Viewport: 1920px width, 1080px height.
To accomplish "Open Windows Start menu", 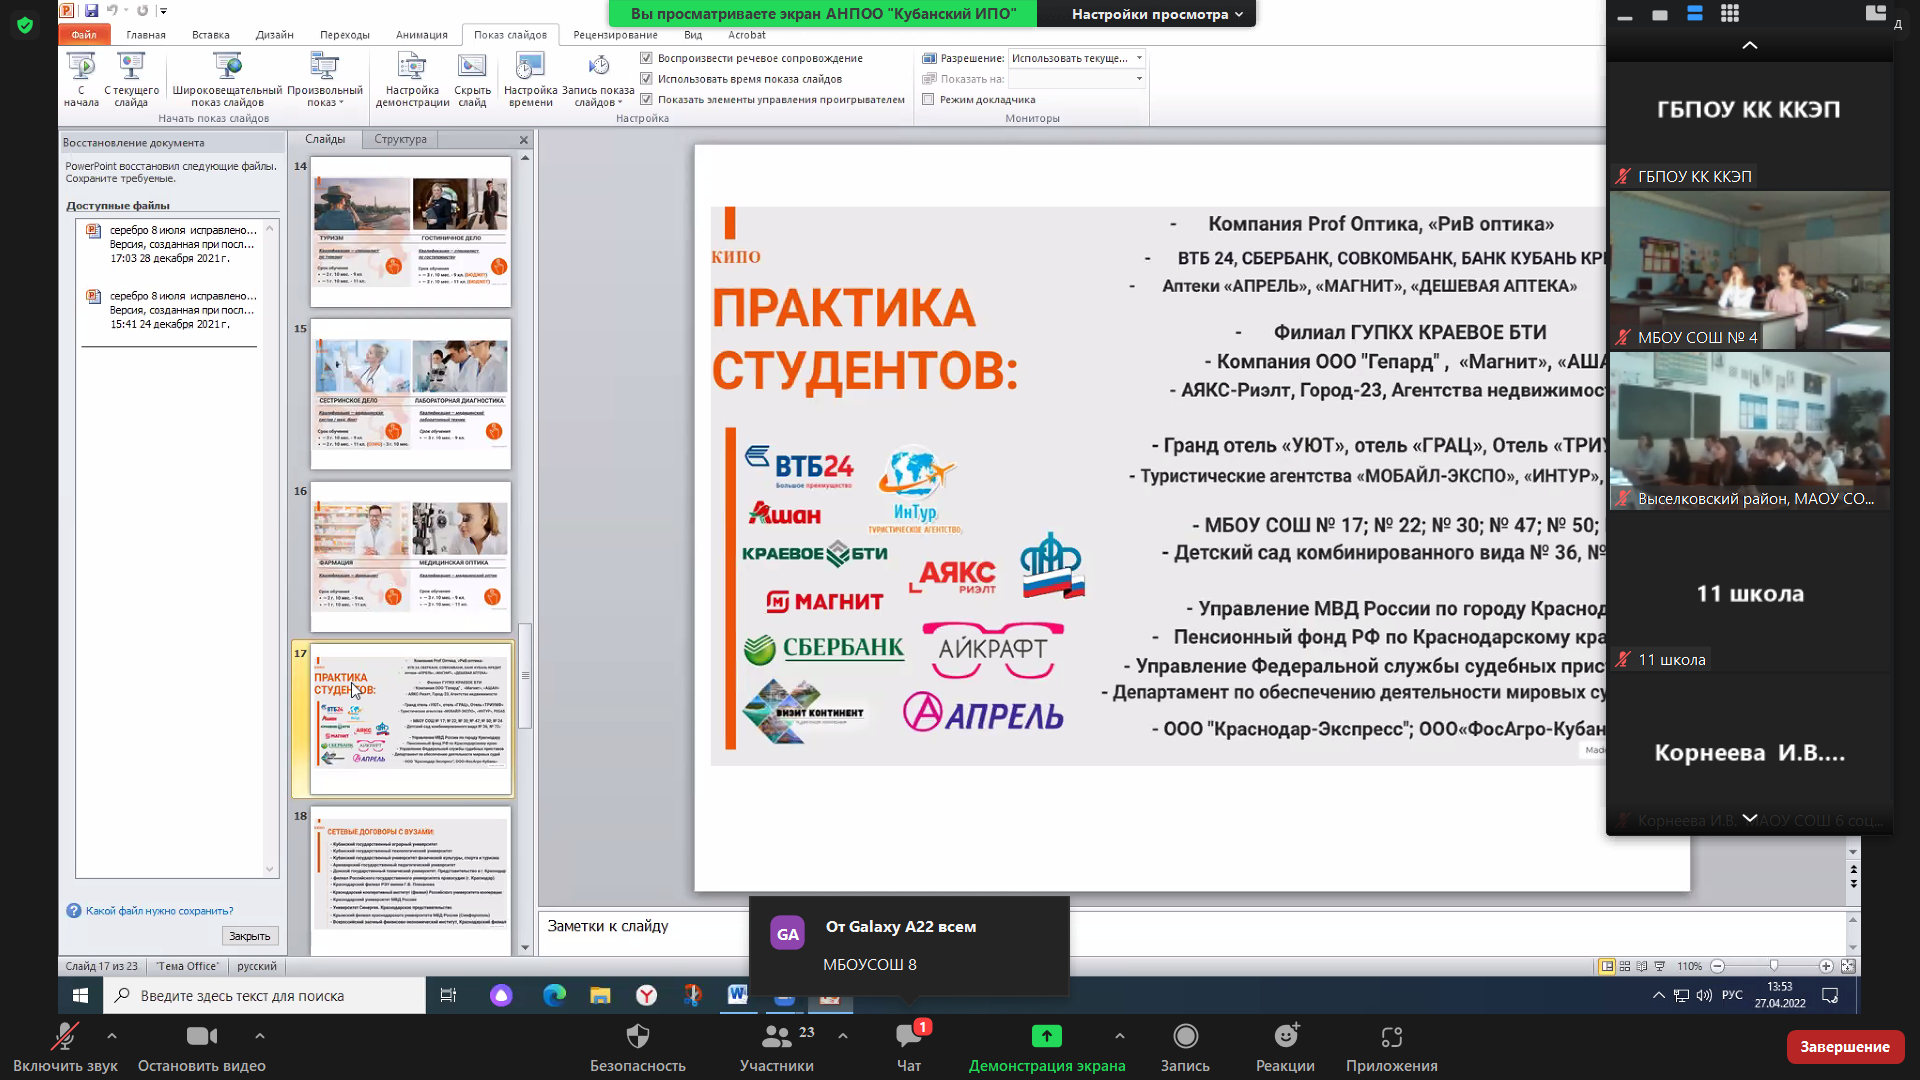I will click(x=81, y=995).
